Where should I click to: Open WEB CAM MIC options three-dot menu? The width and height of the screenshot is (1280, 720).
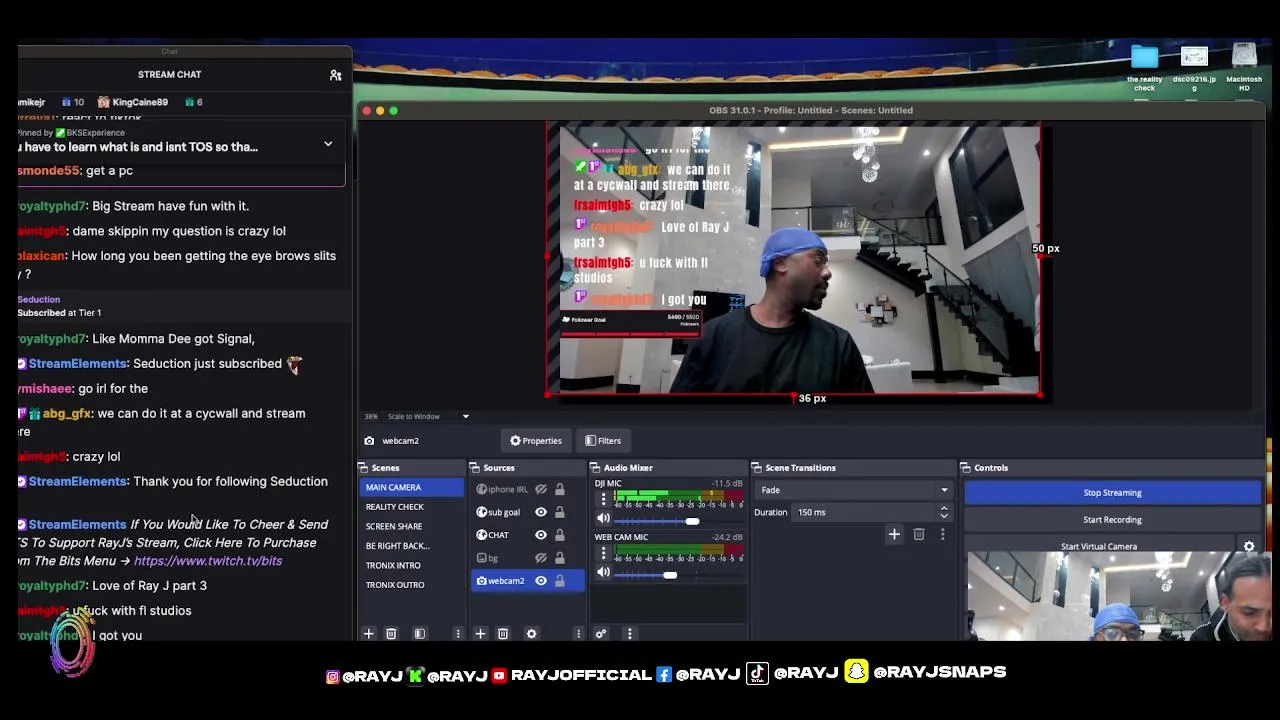(603, 553)
